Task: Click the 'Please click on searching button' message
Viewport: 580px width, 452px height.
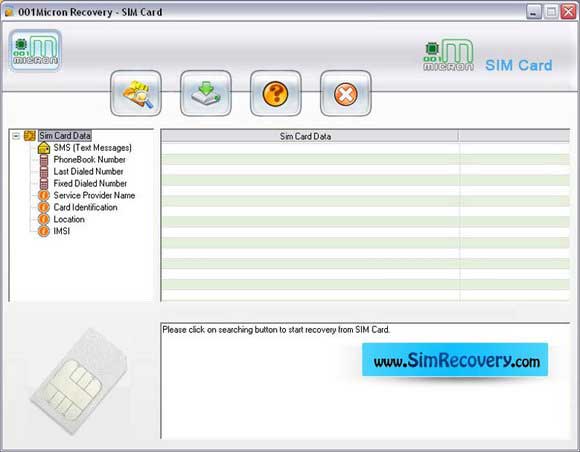Action: tap(276, 330)
